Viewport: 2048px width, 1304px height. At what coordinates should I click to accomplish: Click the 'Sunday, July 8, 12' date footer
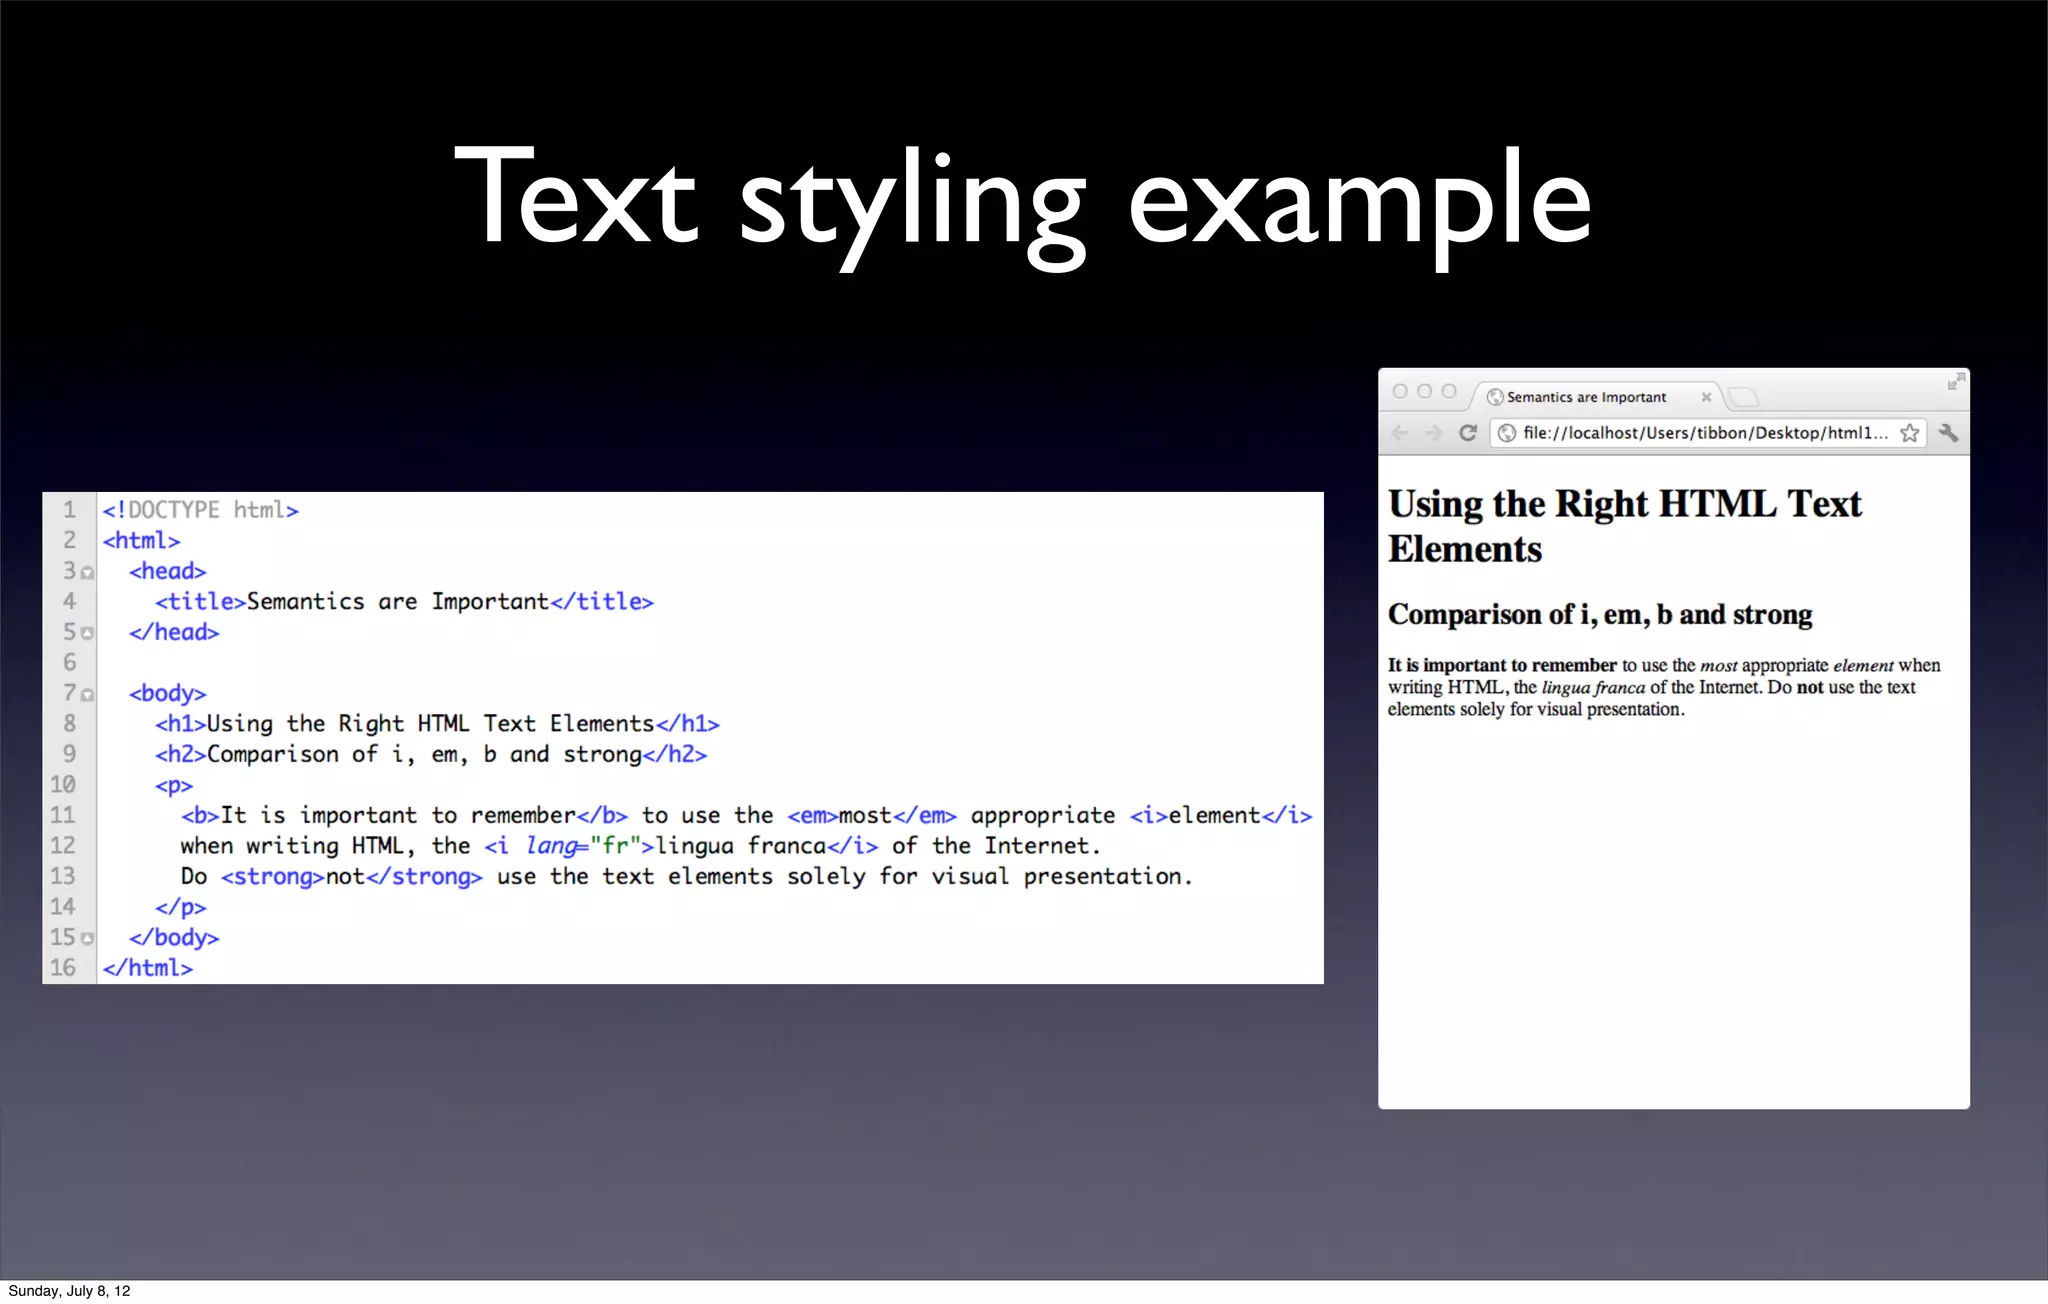point(69,1291)
